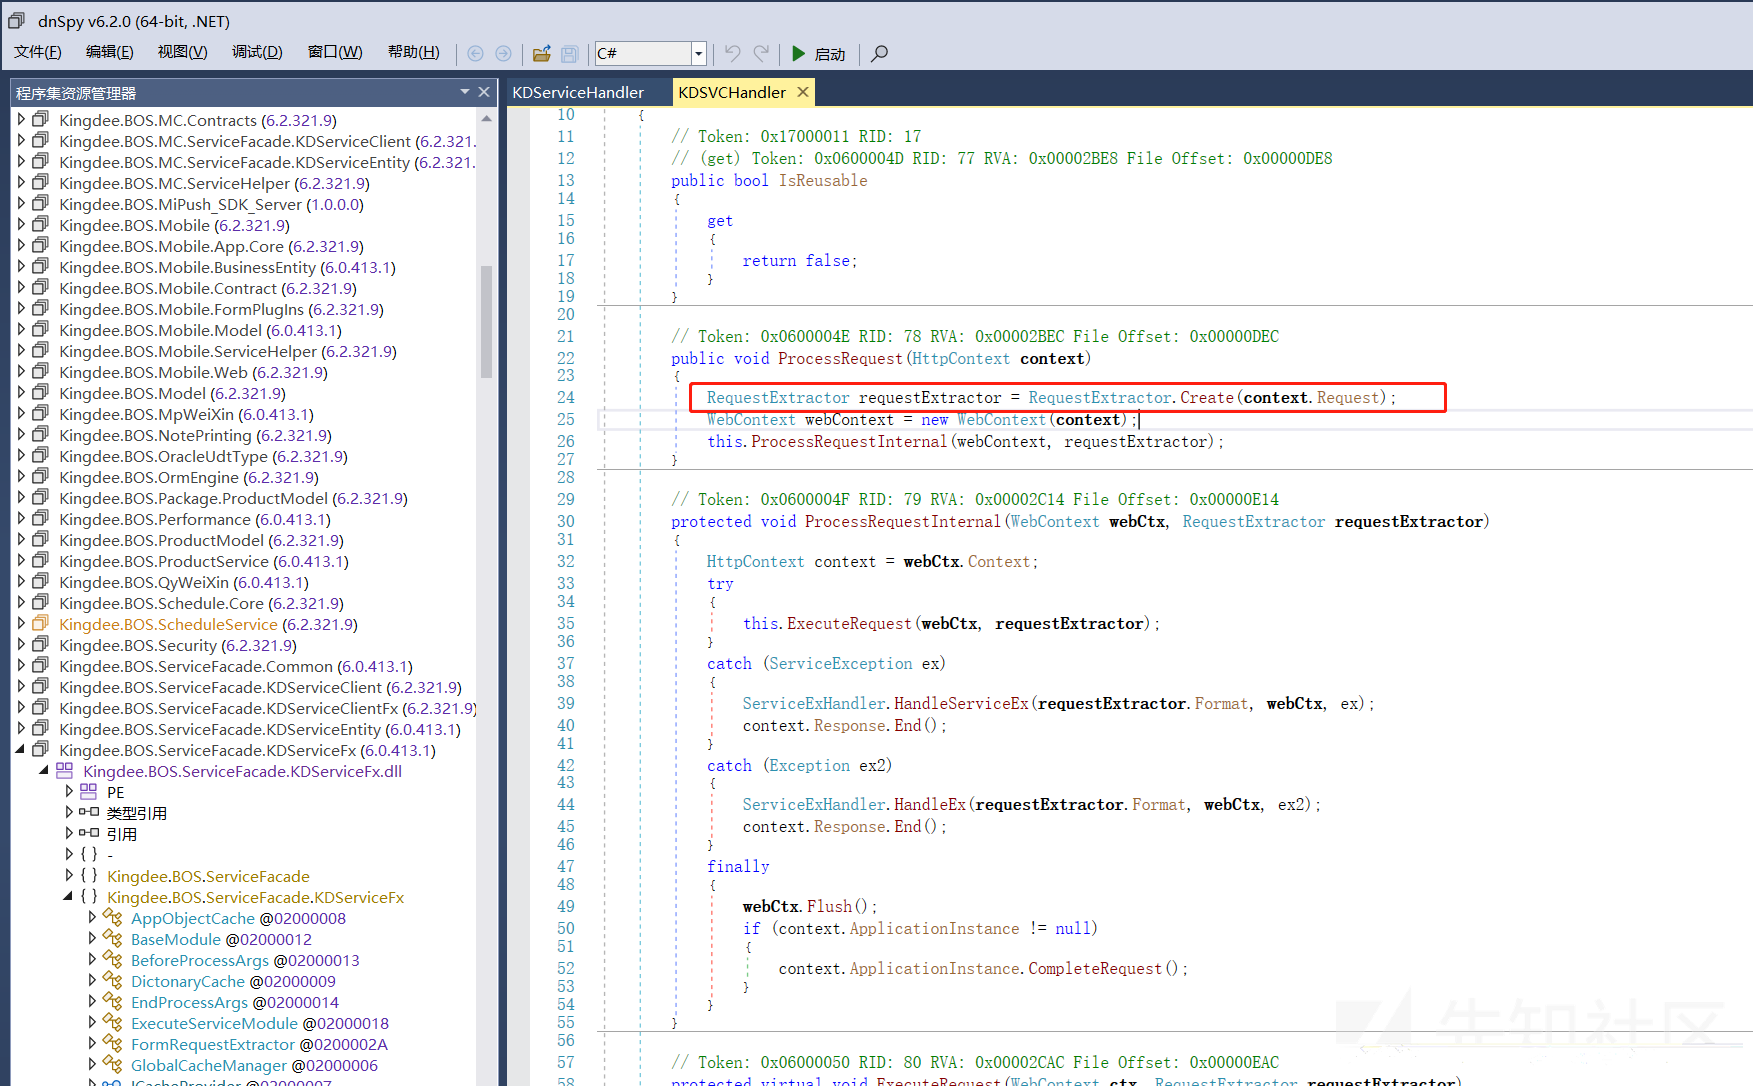Click the PE node icon
The image size is (1753, 1086).
(89, 792)
